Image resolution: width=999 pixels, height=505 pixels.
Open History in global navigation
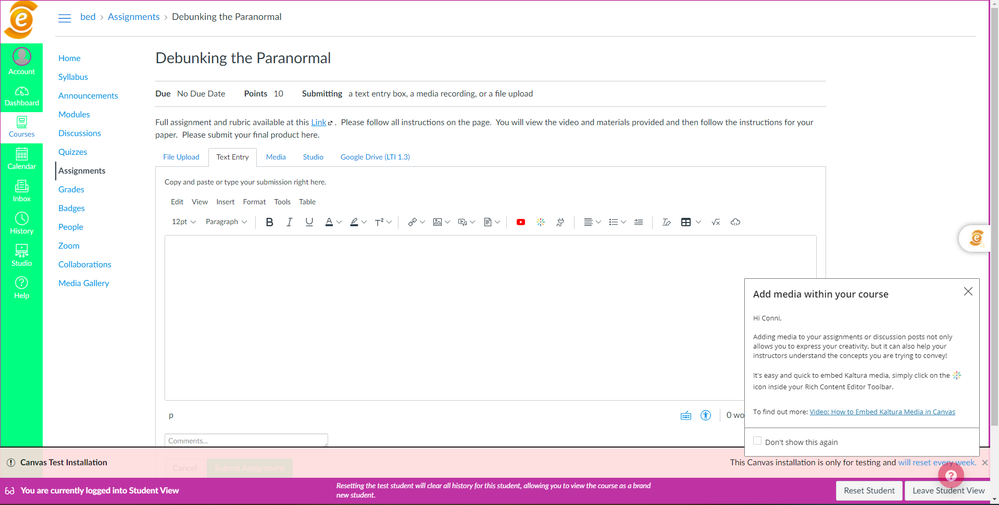[x=22, y=224]
